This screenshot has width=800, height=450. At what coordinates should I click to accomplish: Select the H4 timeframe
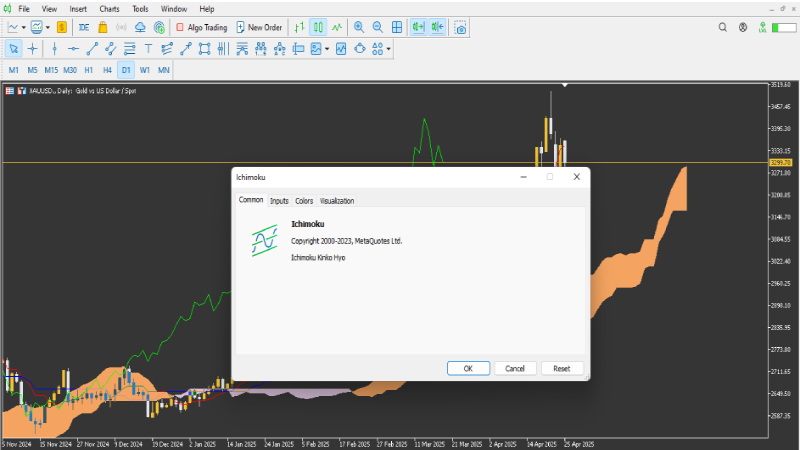tap(107, 70)
